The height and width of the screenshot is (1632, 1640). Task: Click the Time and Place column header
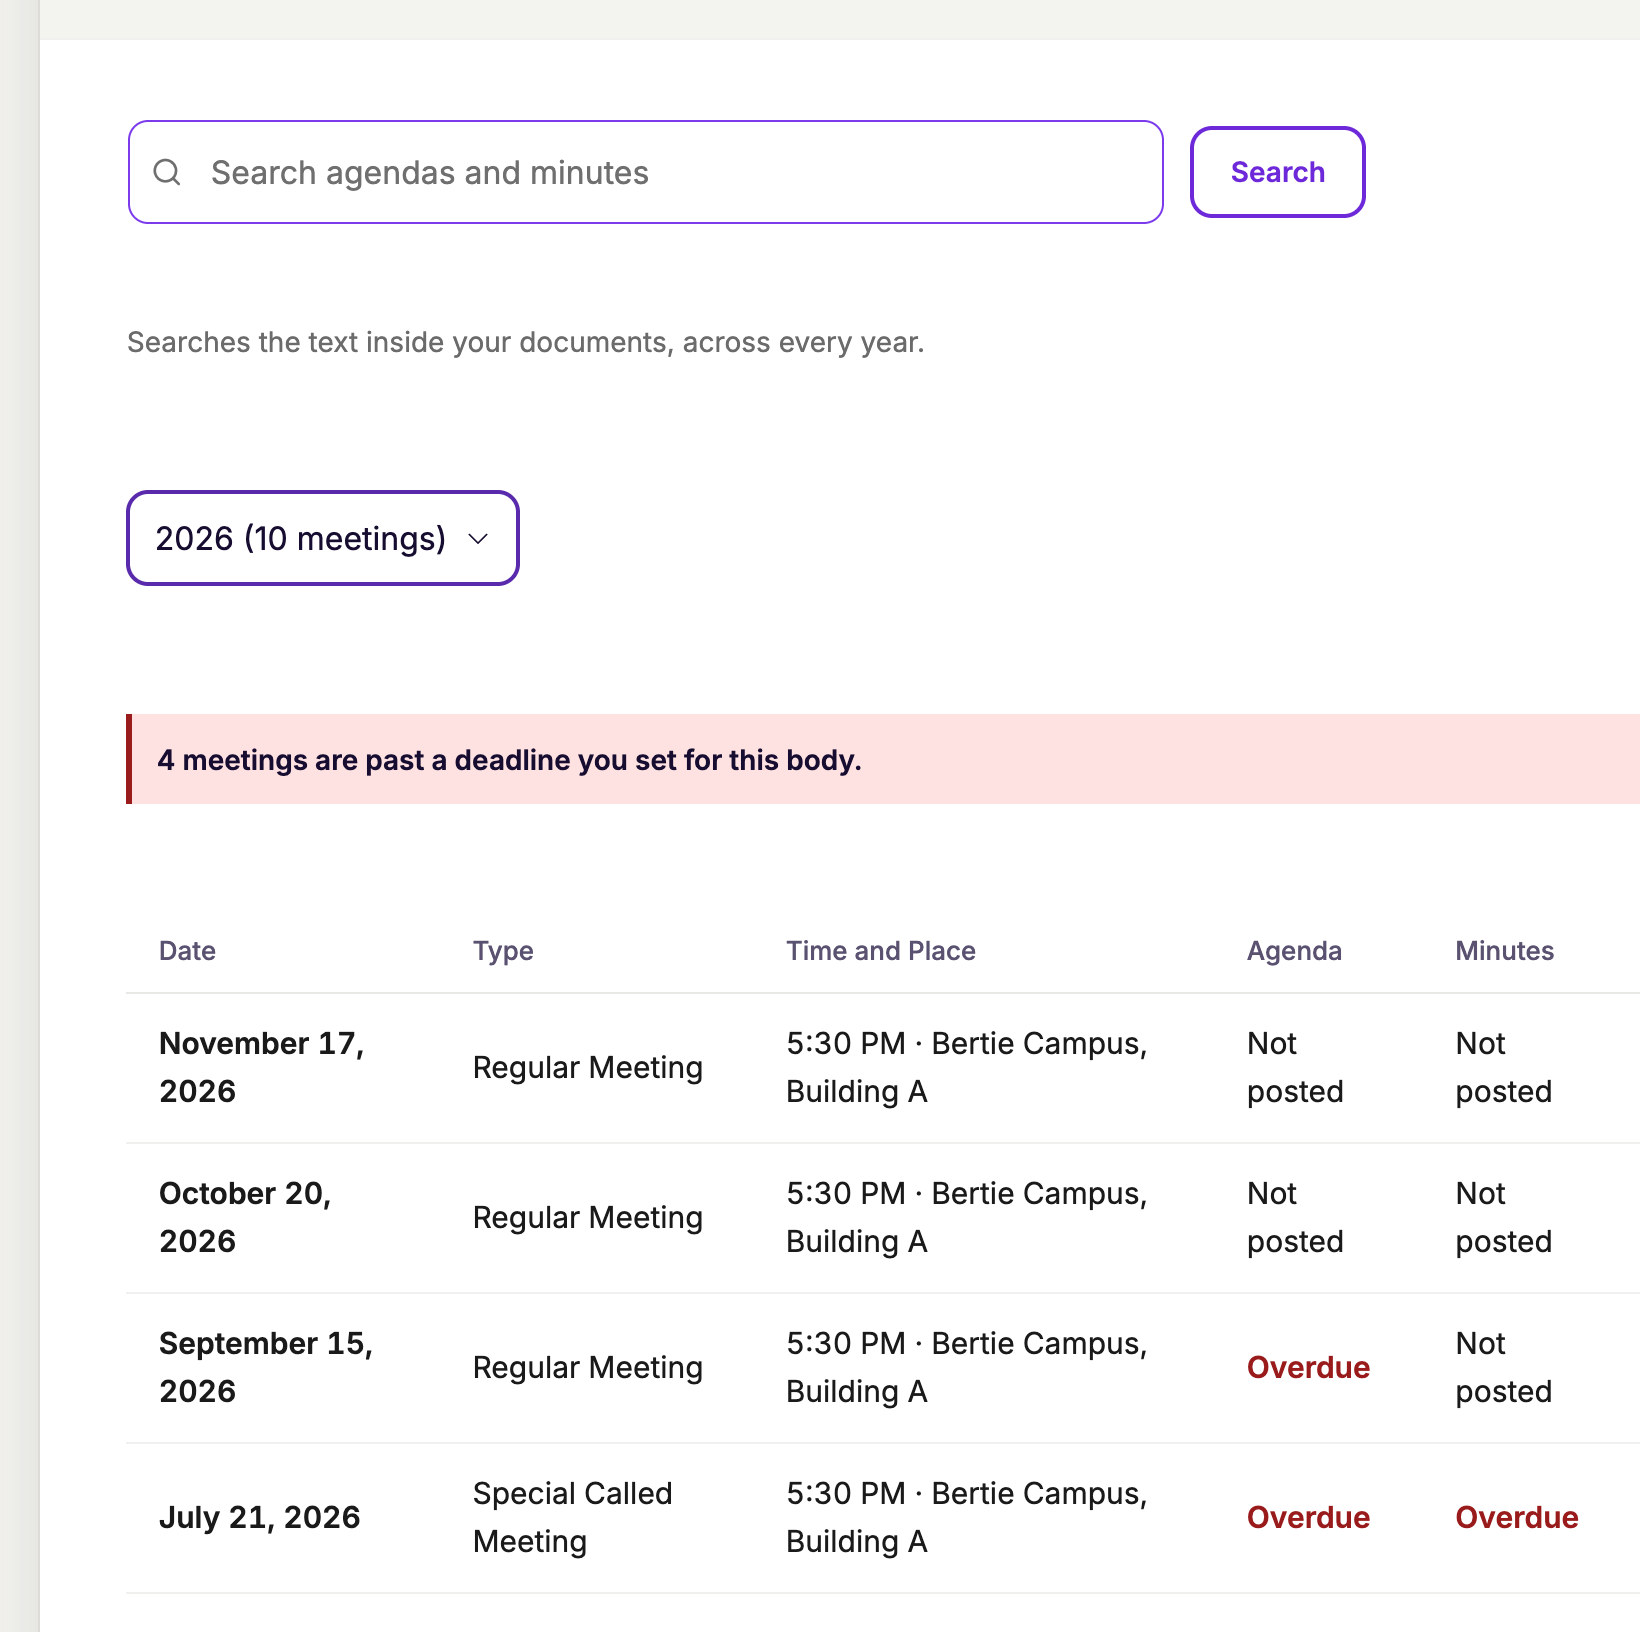click(x=880, y=951)
